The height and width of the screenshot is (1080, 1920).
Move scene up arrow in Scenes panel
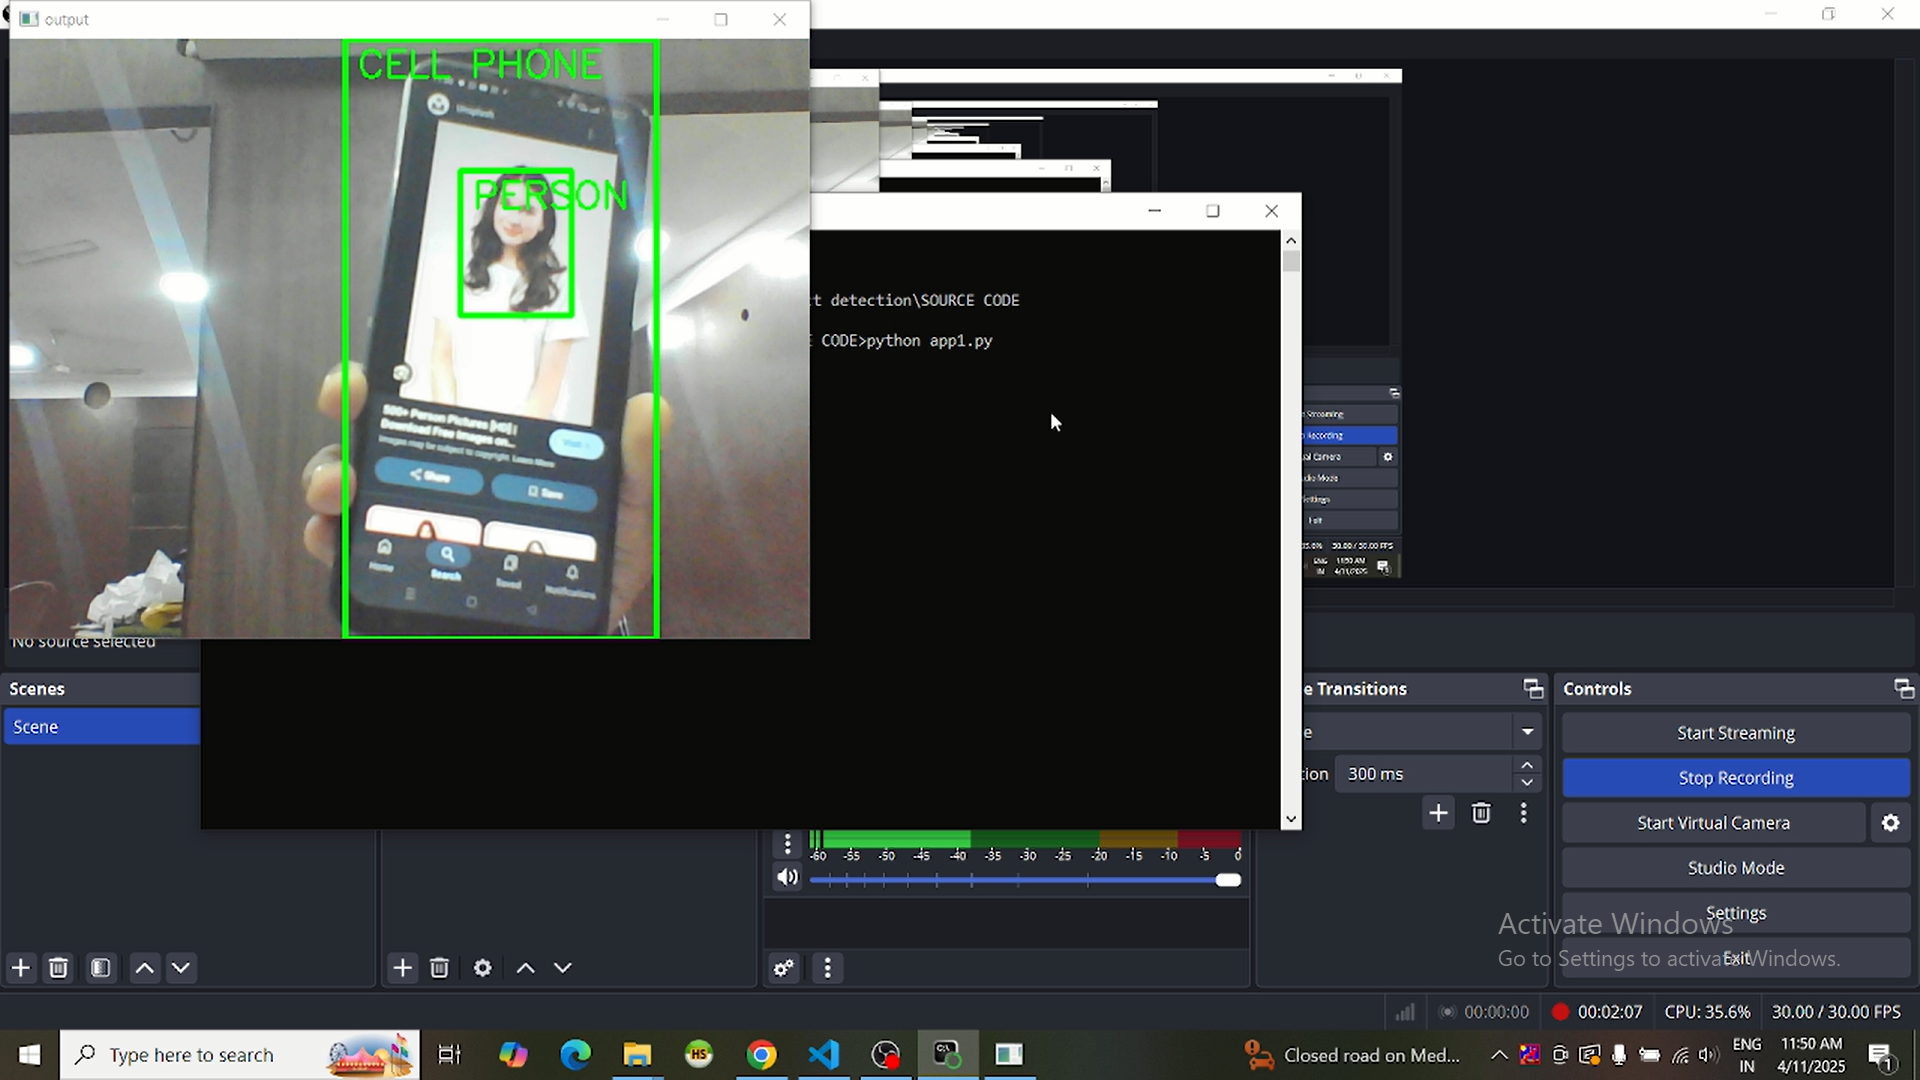[145, 968]
